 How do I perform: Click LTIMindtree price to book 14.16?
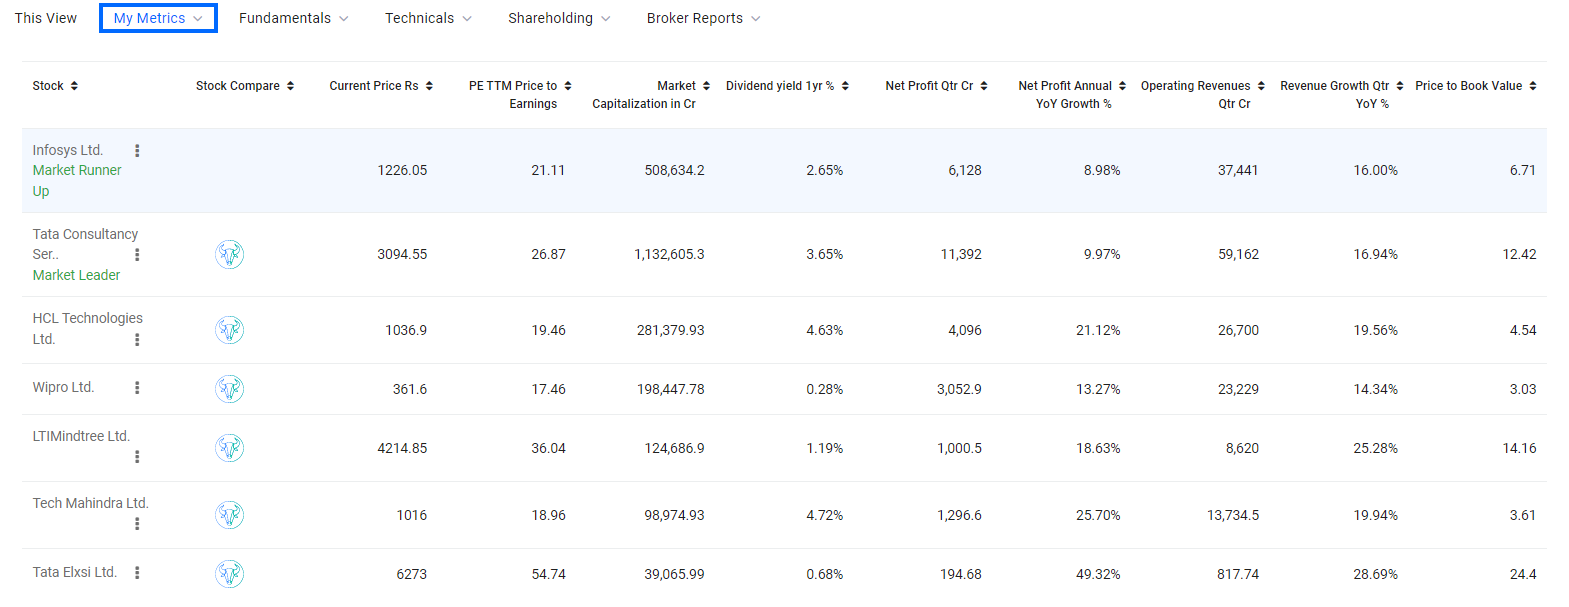coord(1519,448)
